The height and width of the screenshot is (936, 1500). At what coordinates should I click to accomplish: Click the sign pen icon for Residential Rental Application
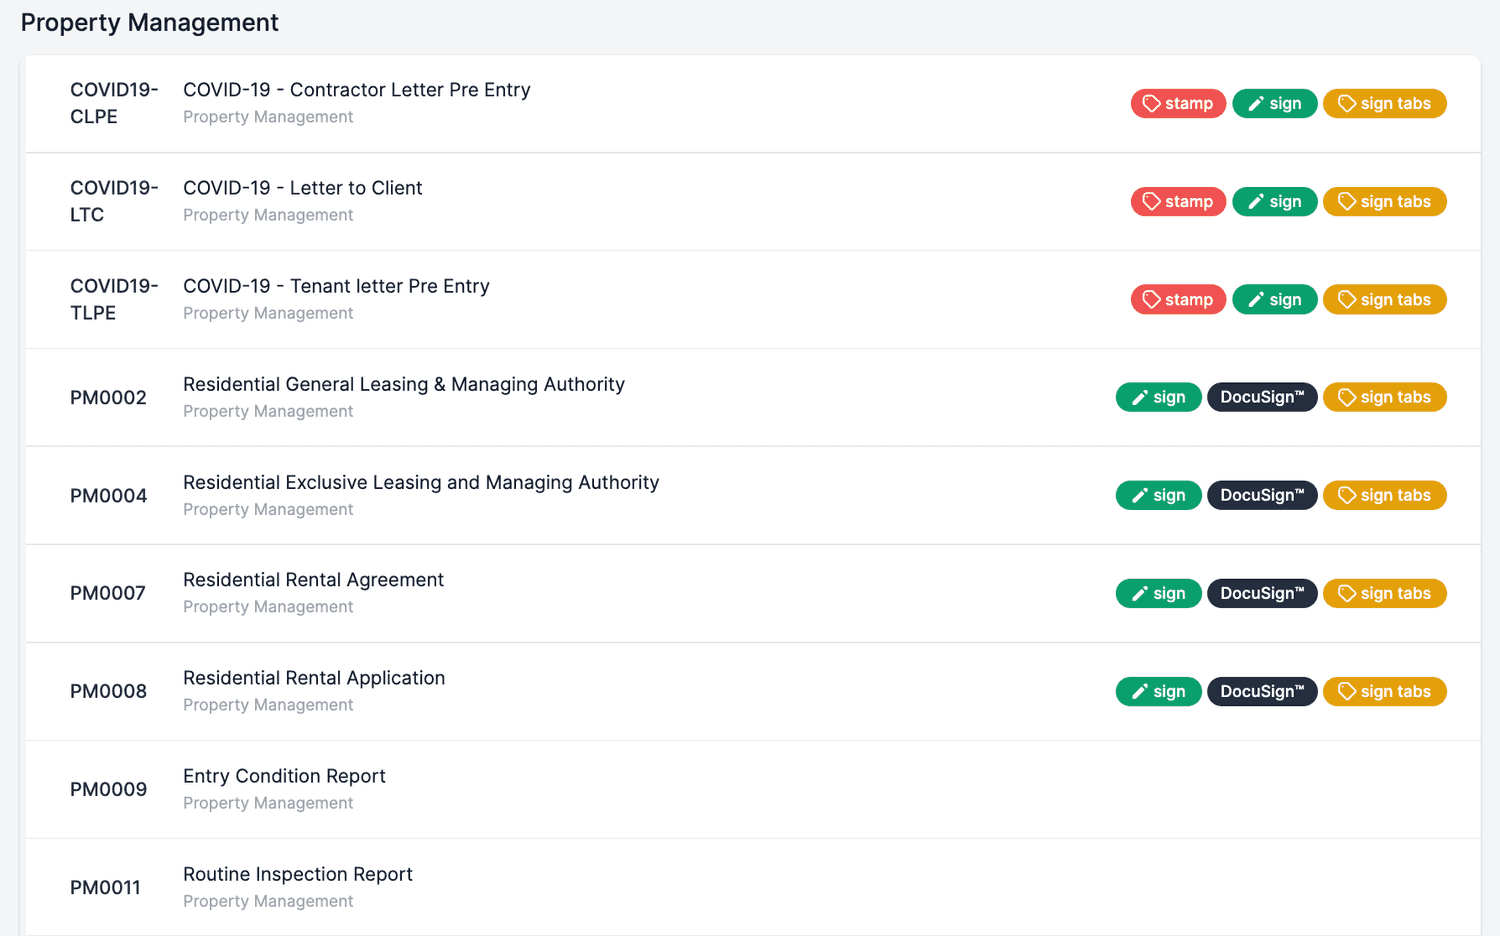[1140, 691]
